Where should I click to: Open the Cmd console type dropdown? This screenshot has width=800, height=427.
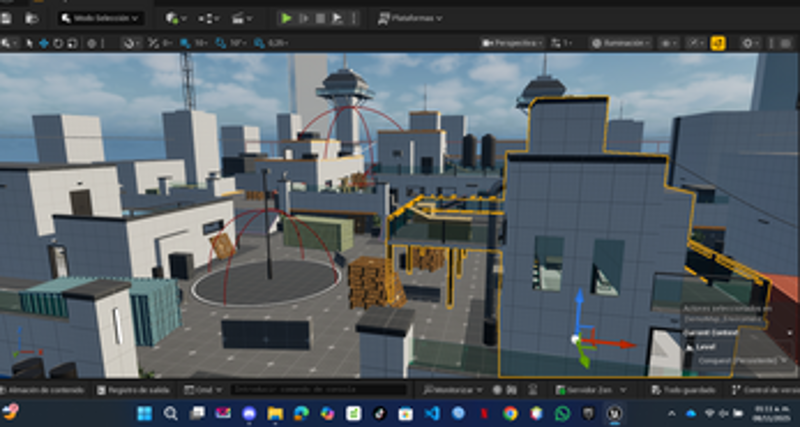click(203, 390)
